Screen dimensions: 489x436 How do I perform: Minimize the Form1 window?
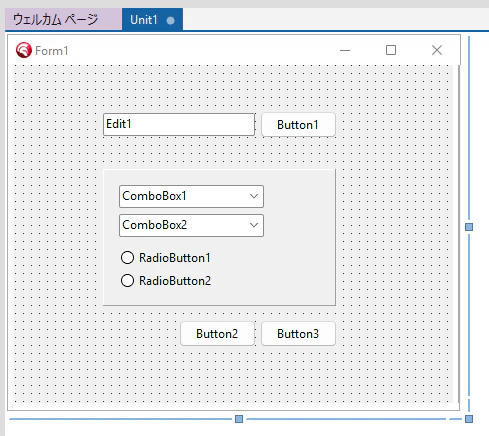click(345, 50)
